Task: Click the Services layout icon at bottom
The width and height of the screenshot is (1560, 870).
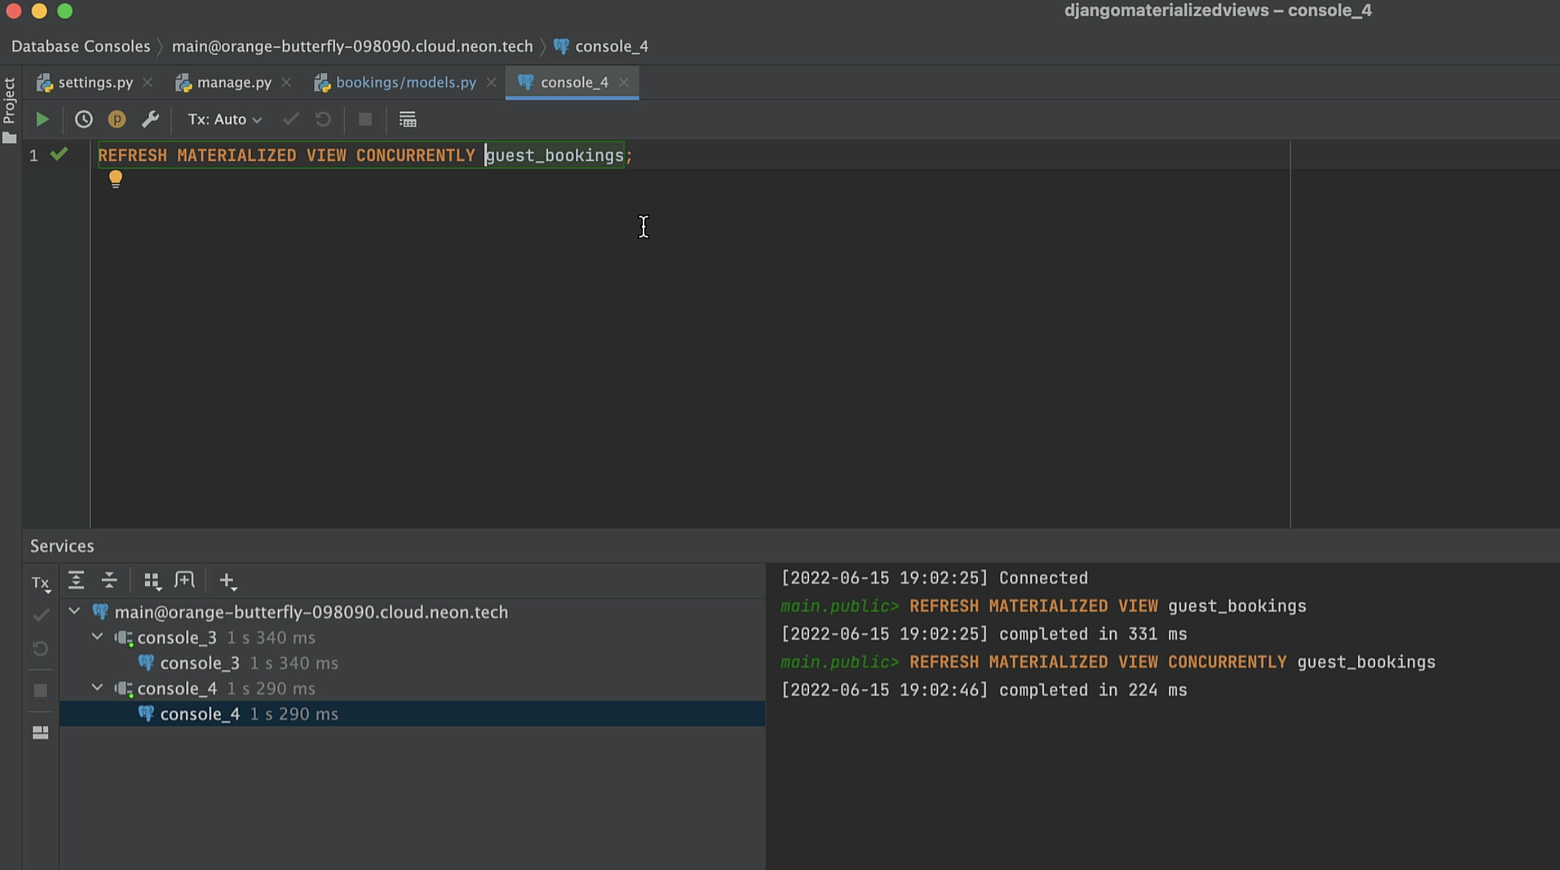Action: (x=40, y=732)
